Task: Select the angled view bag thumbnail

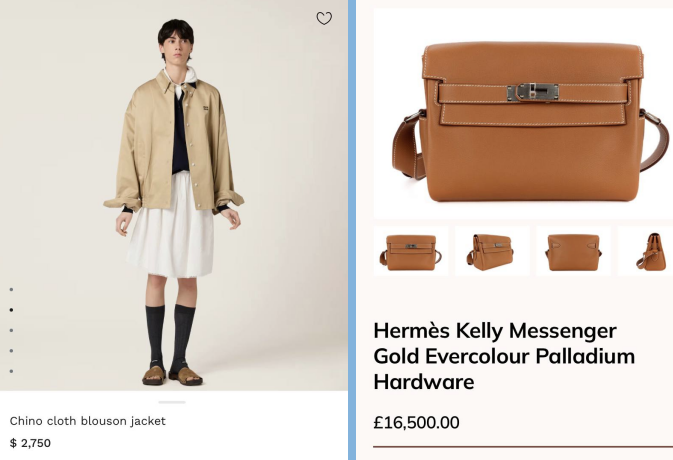Action: 492,251
